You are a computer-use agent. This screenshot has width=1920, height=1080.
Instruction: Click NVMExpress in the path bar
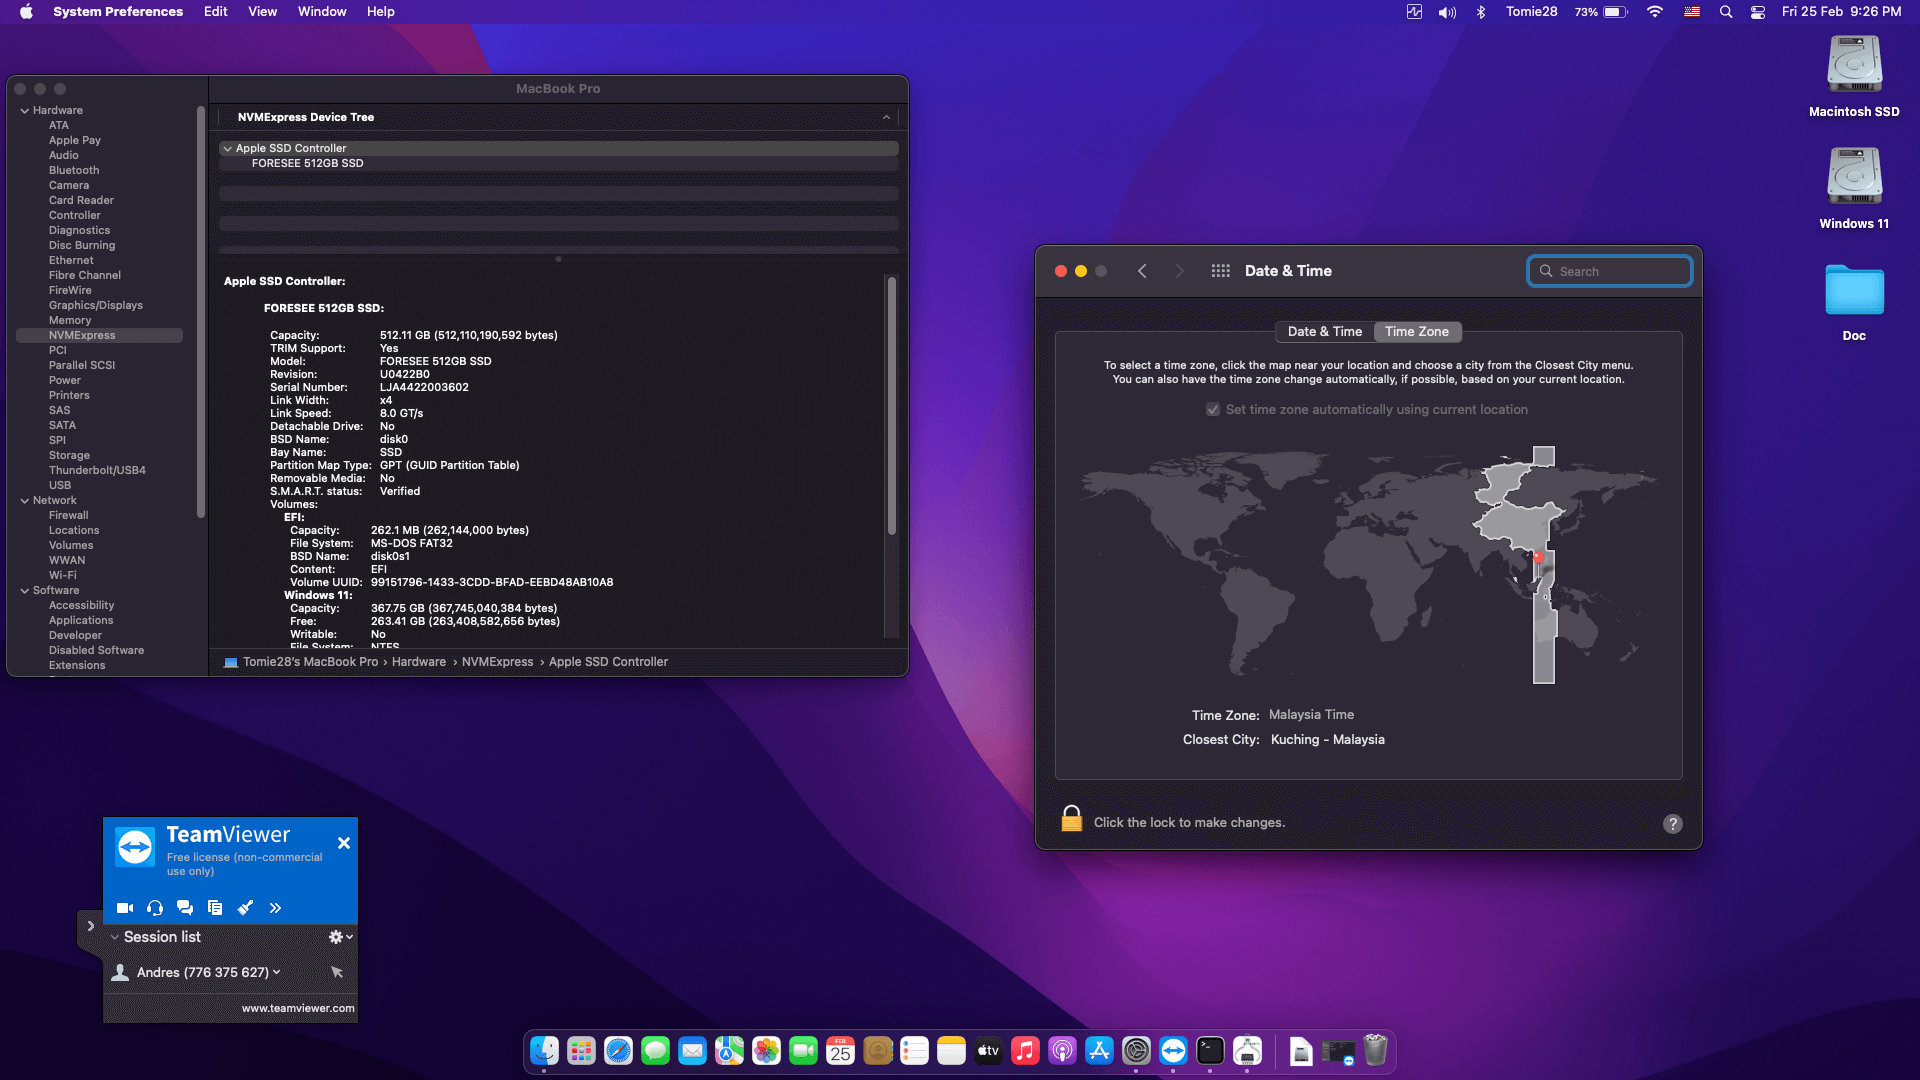(x=497, y=662)
